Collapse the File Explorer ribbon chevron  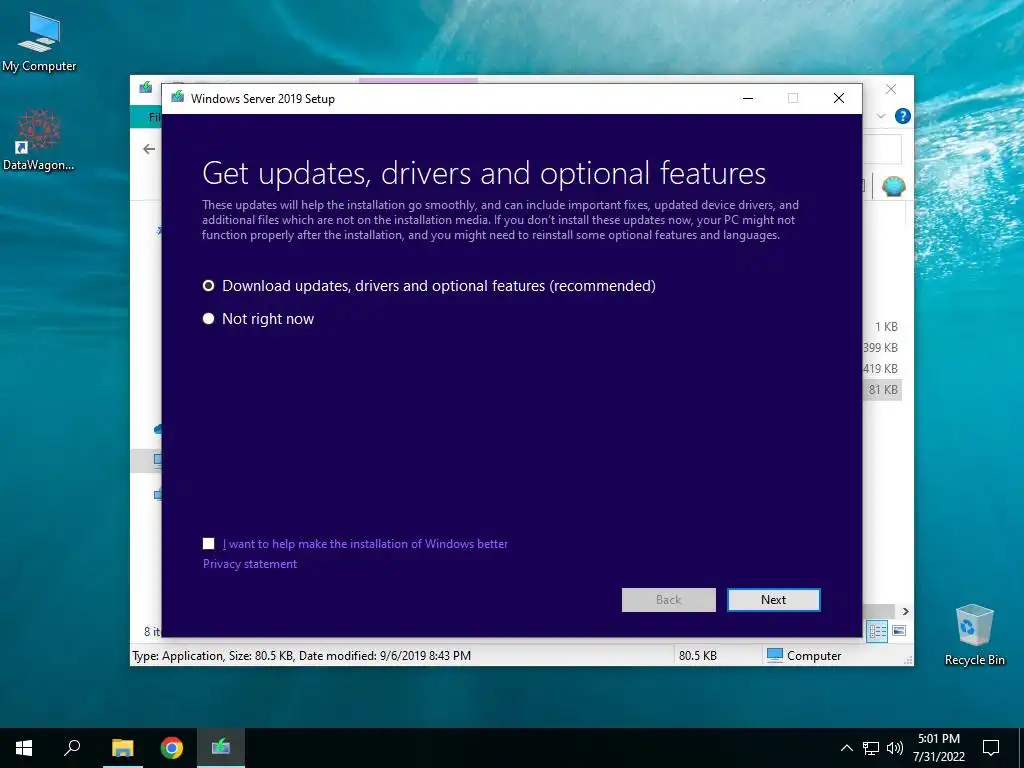pyautogui.click(x=881, y=116)
